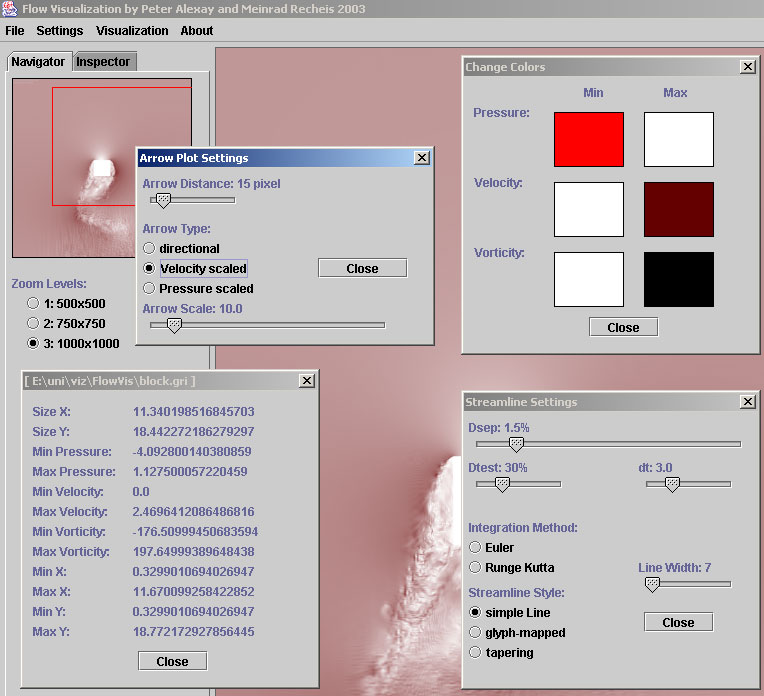Click the Arrow Scale slider handle

click(174, 325)
